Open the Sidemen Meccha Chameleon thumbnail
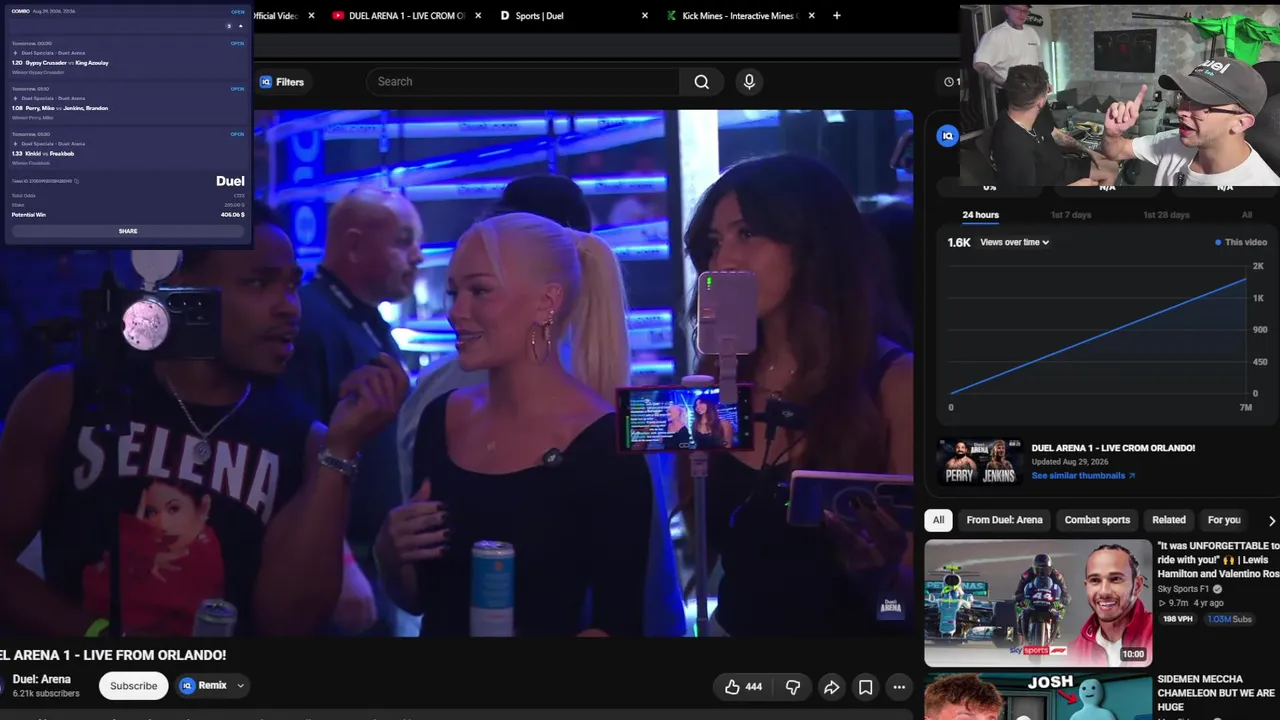Image resolution: width=1280 pixels, height=720 pixels. (1038, 697)
